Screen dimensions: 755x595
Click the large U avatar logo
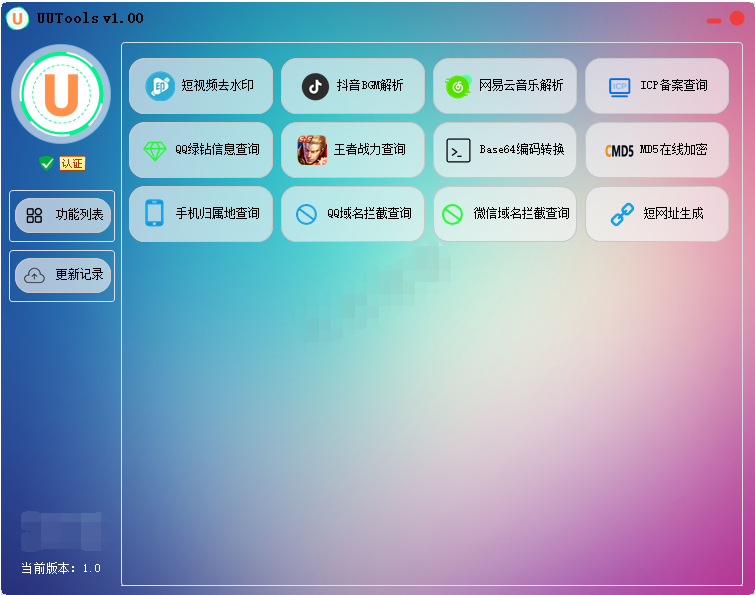click(x=61, y=94)
